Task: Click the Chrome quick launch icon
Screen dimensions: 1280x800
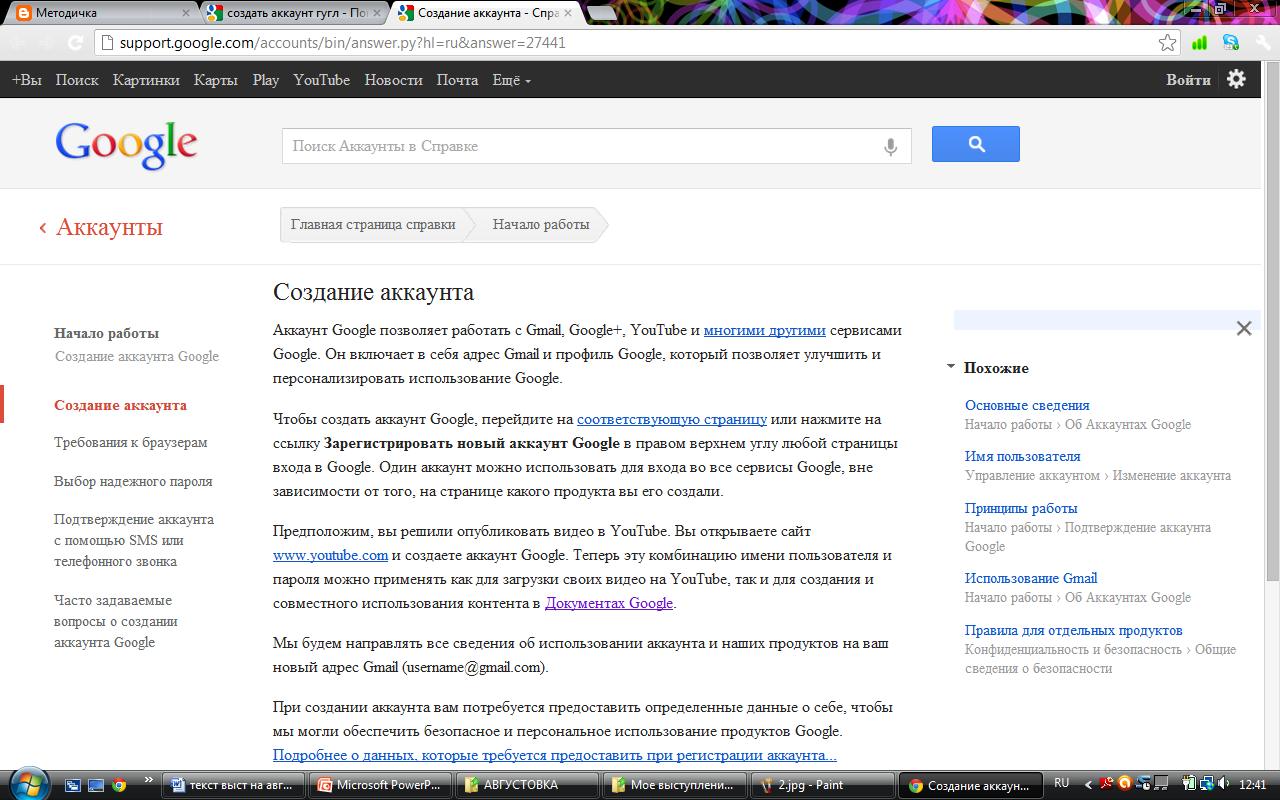Action: coord(119,785)
